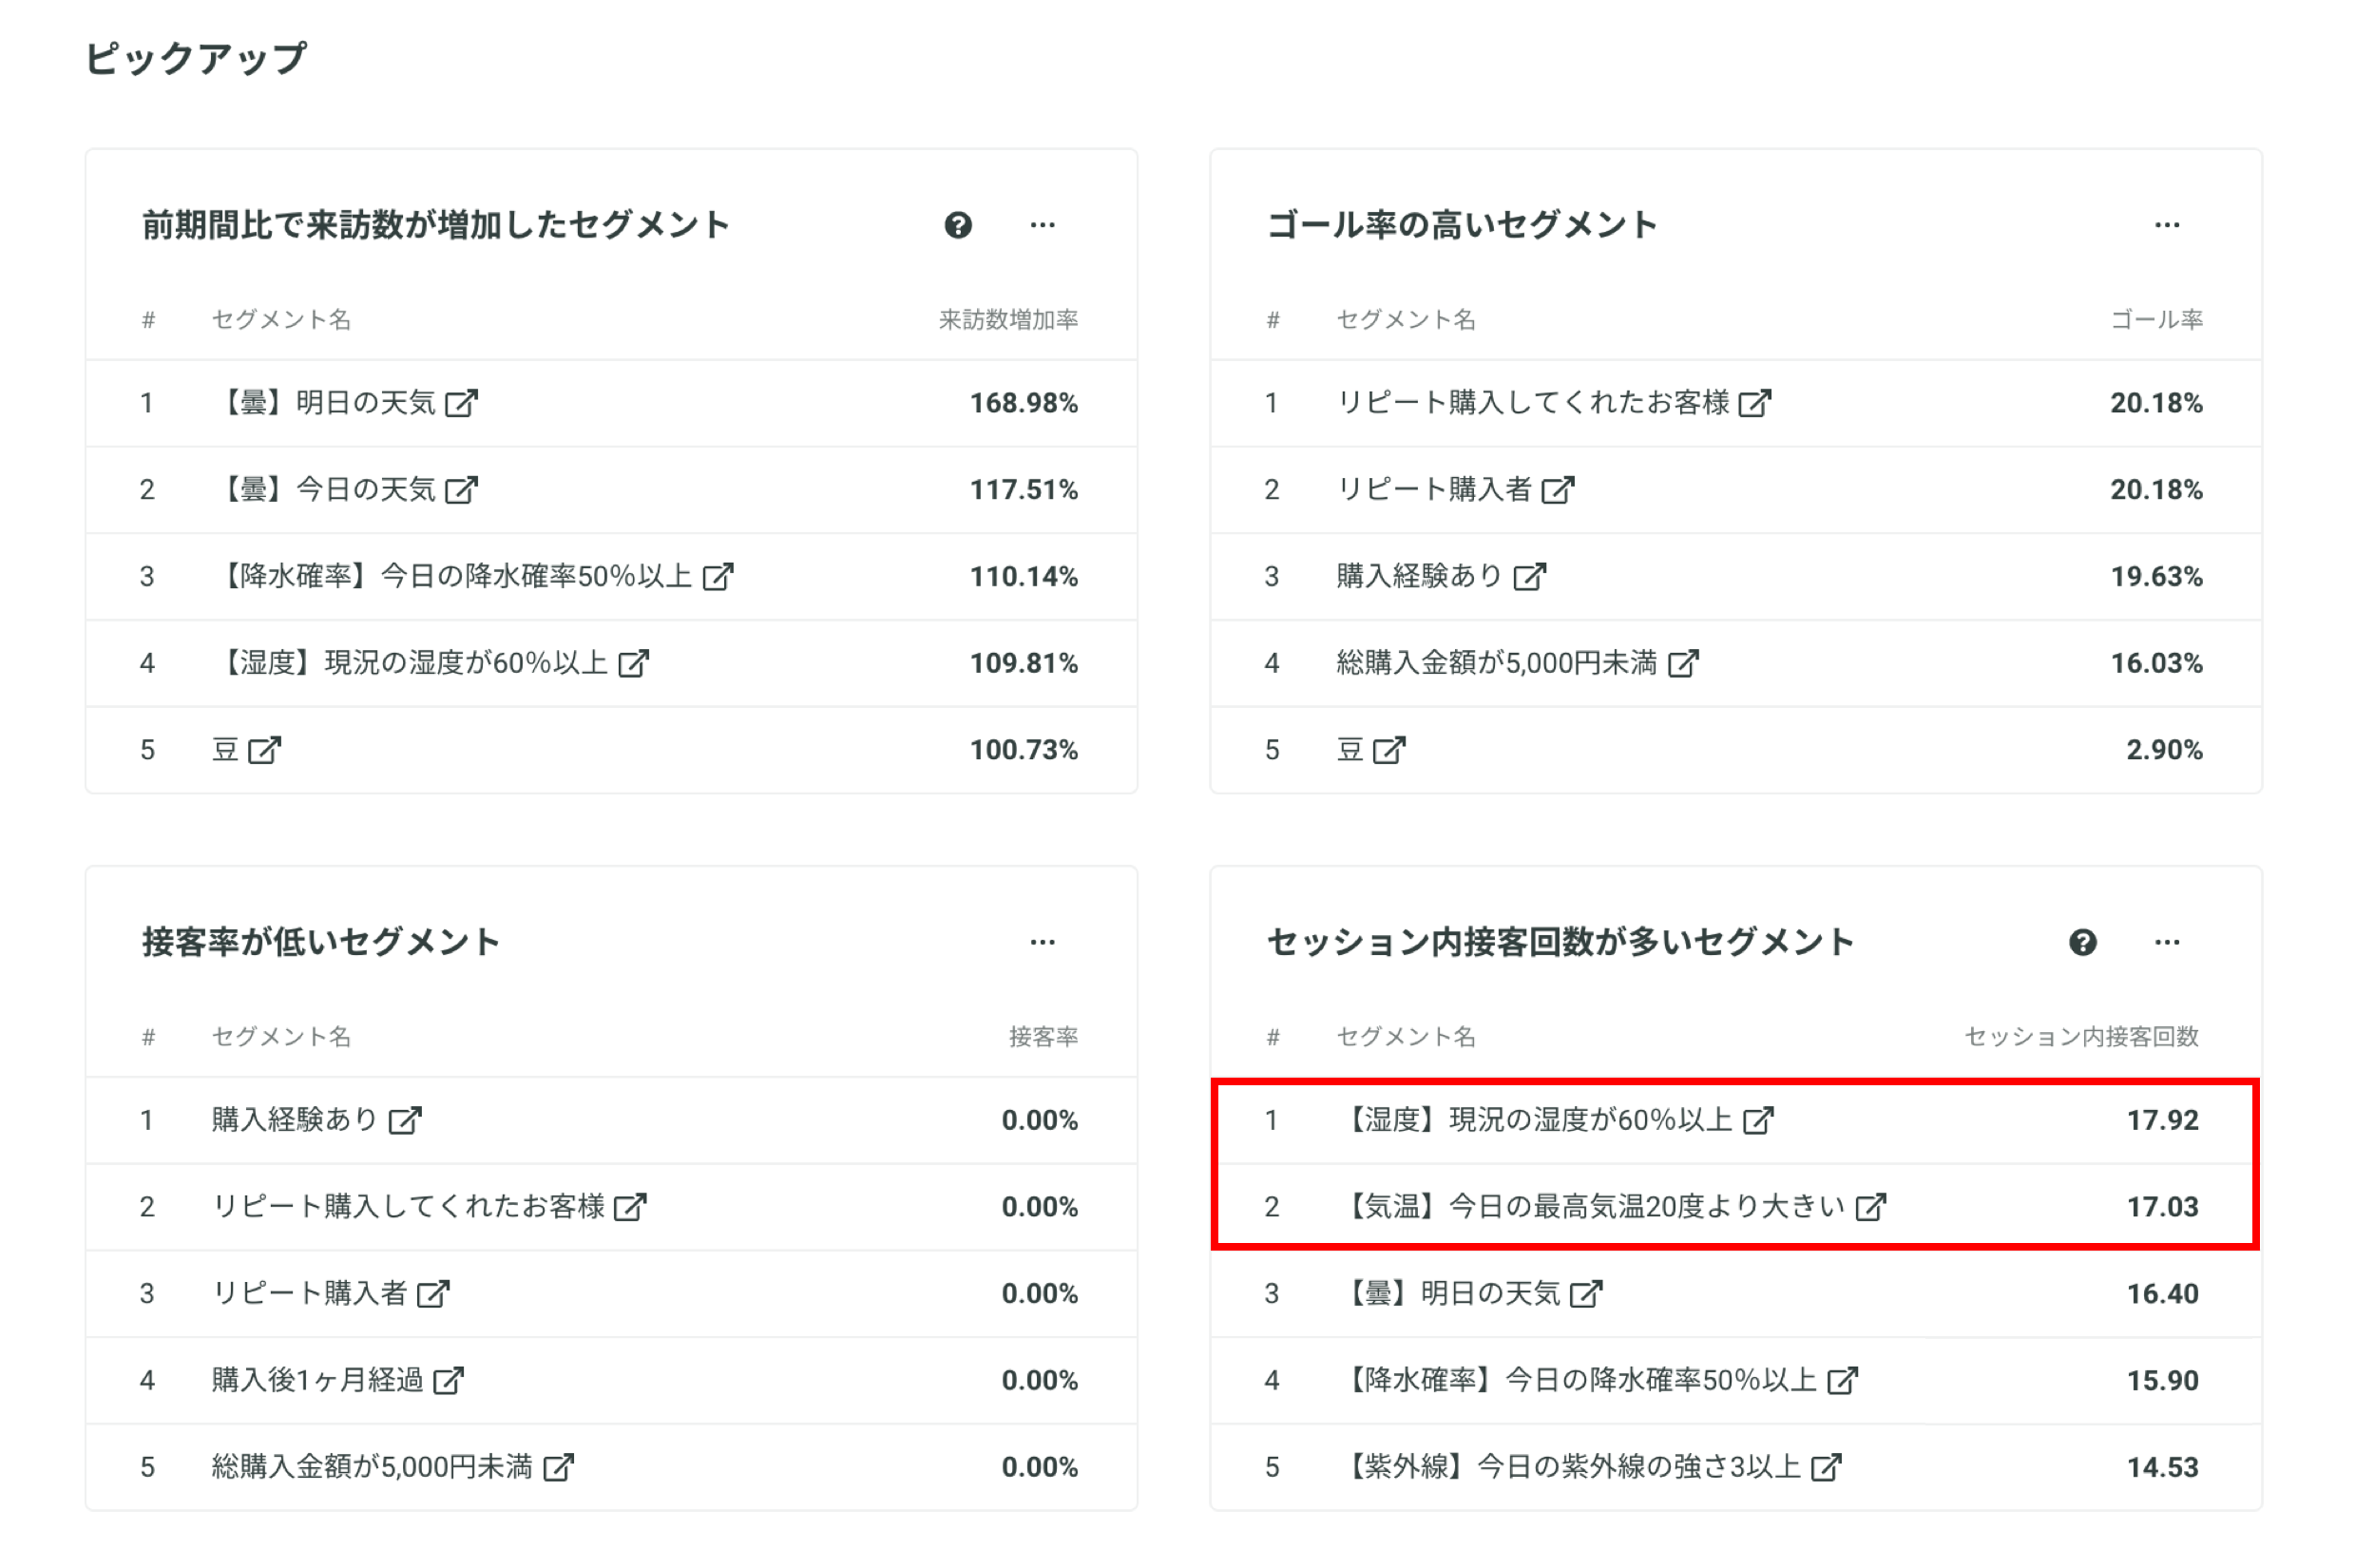Open external link for リピート購入者 in goal-rate card
Image resolution: width=2355 pixels, height=1568 pixels.
point(1557,490)
